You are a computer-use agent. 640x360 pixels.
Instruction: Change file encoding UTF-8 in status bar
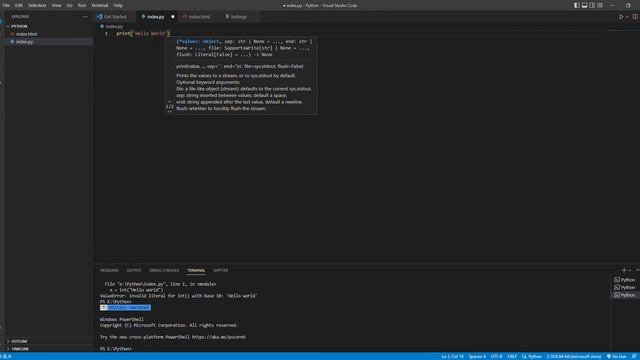point(497,356)
